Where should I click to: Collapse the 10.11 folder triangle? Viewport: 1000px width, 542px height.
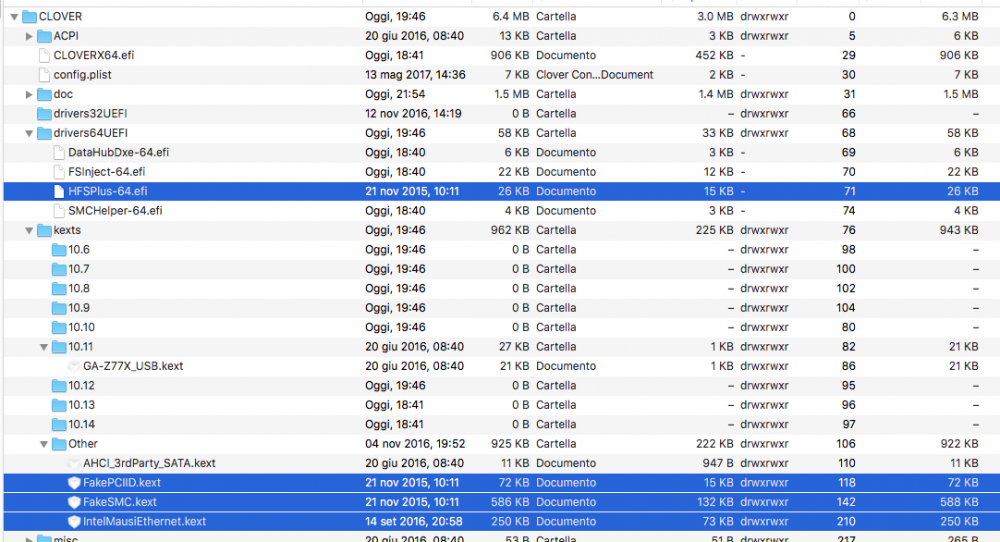pyautogui.click(x=43, y=347)
